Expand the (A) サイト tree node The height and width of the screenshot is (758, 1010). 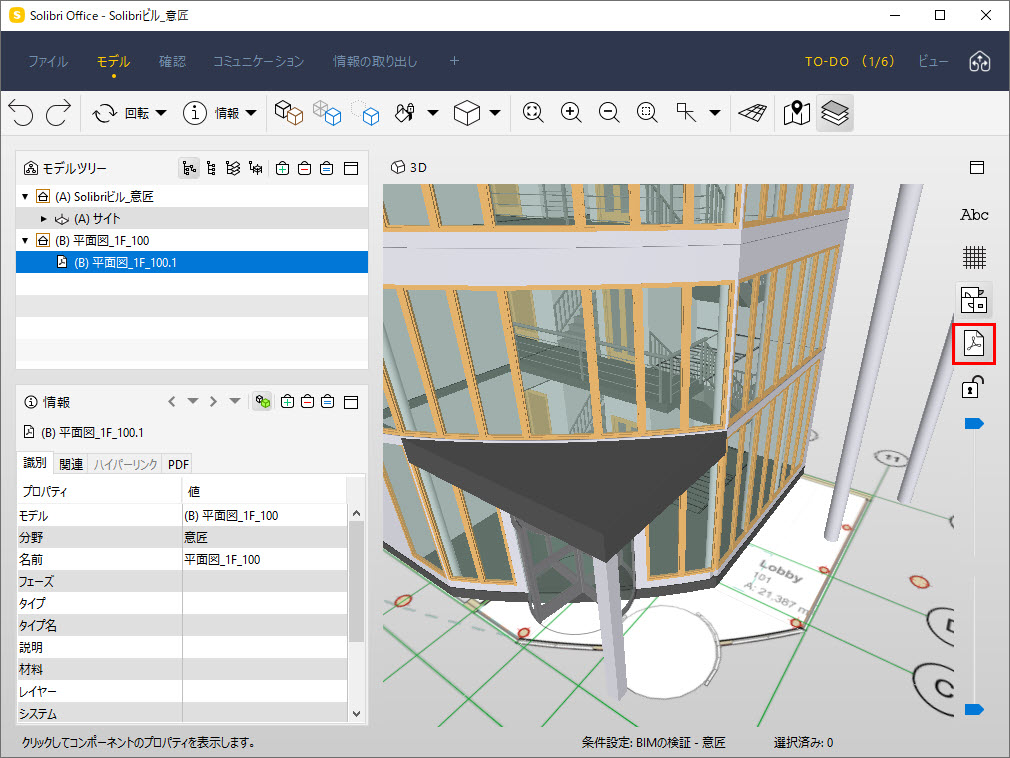(44, 219)
